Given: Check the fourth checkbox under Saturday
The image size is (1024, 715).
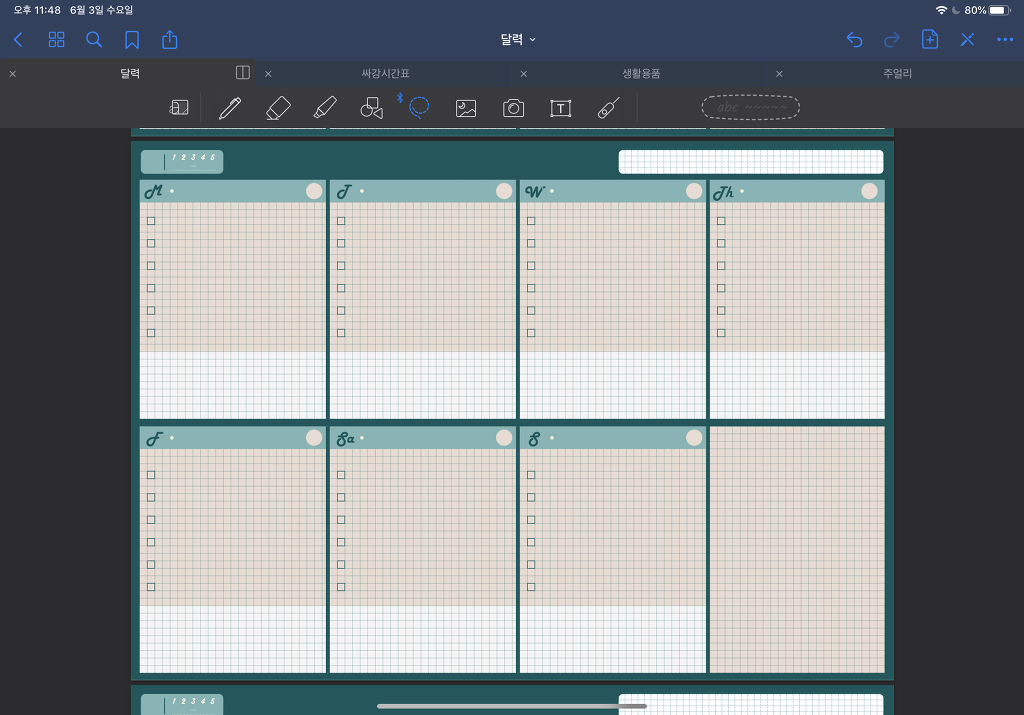Looking at the screenshot, I should pyautogui.click(x=341, y=542).
